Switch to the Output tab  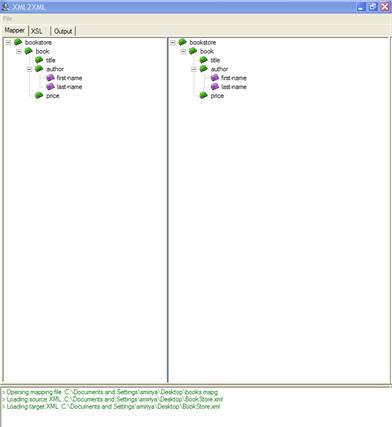[63, 31]
